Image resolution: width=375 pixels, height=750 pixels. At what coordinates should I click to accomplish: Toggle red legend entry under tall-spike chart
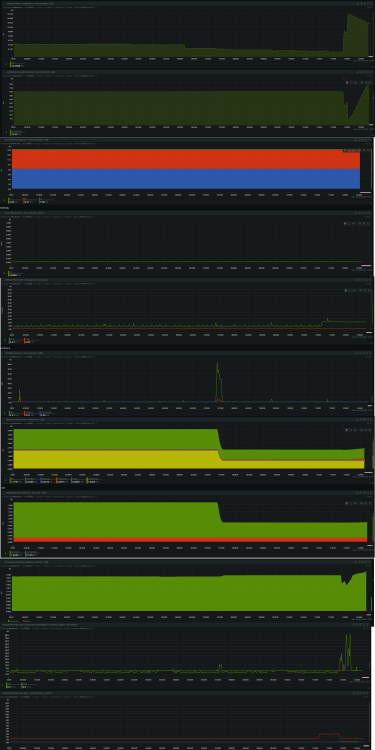[x=31, y=413]
